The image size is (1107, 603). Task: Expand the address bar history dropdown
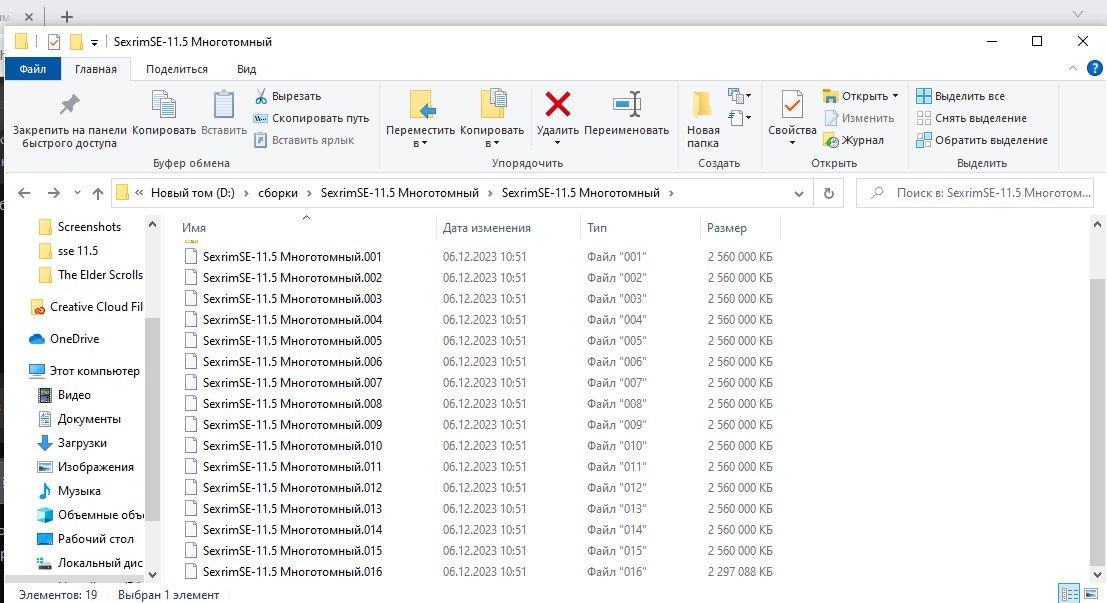pos(798,193)
